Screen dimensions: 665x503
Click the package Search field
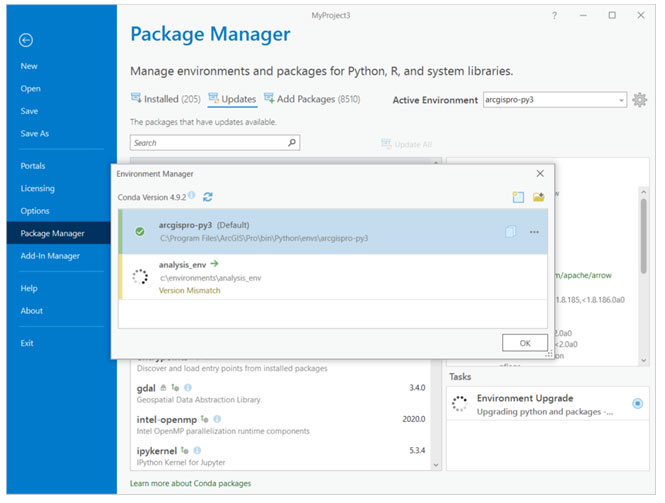(208, 143)
